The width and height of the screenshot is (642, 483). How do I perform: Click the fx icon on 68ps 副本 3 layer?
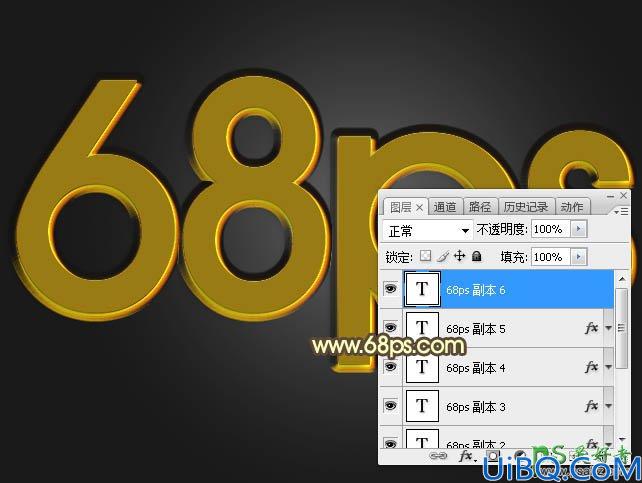[591, 406]
